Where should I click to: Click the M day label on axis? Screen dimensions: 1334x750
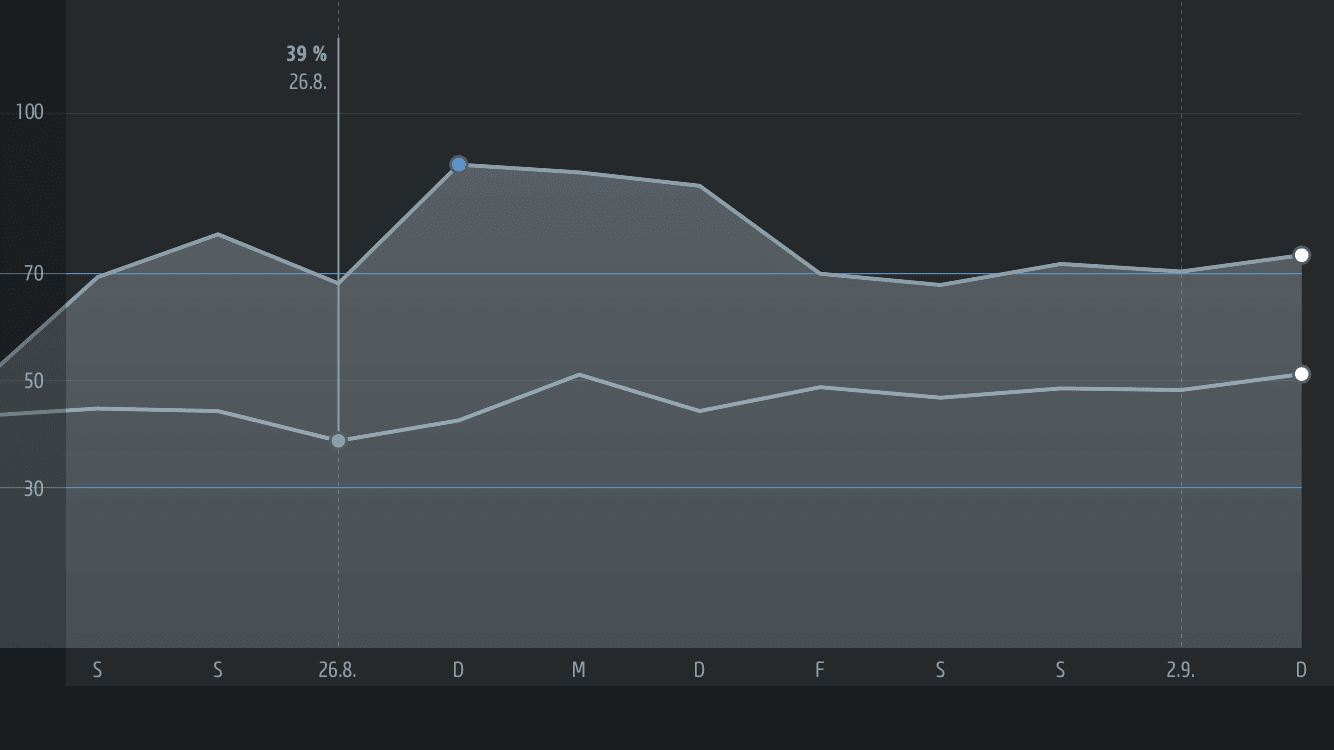578,670
